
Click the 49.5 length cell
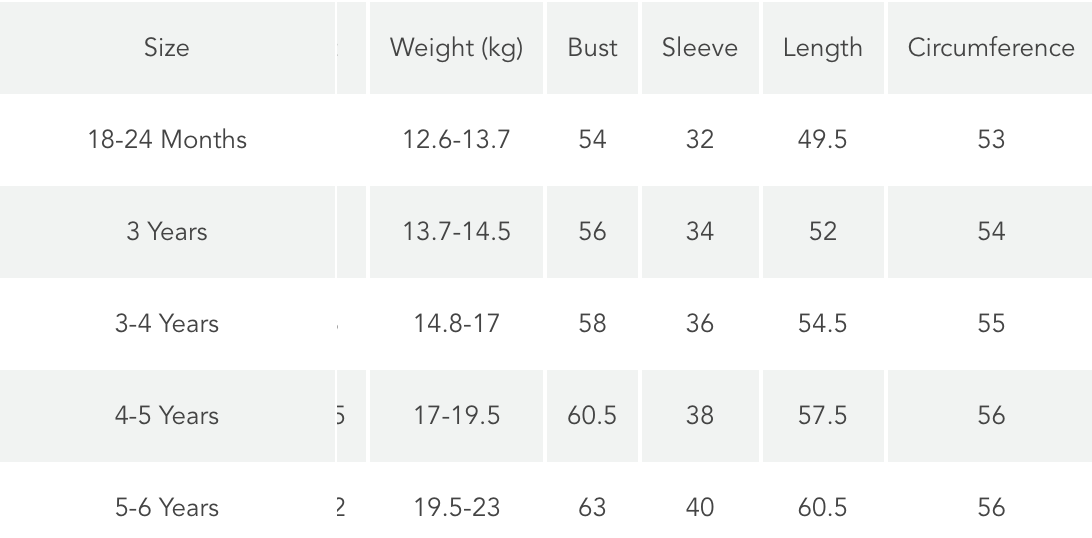click(822, 139)
